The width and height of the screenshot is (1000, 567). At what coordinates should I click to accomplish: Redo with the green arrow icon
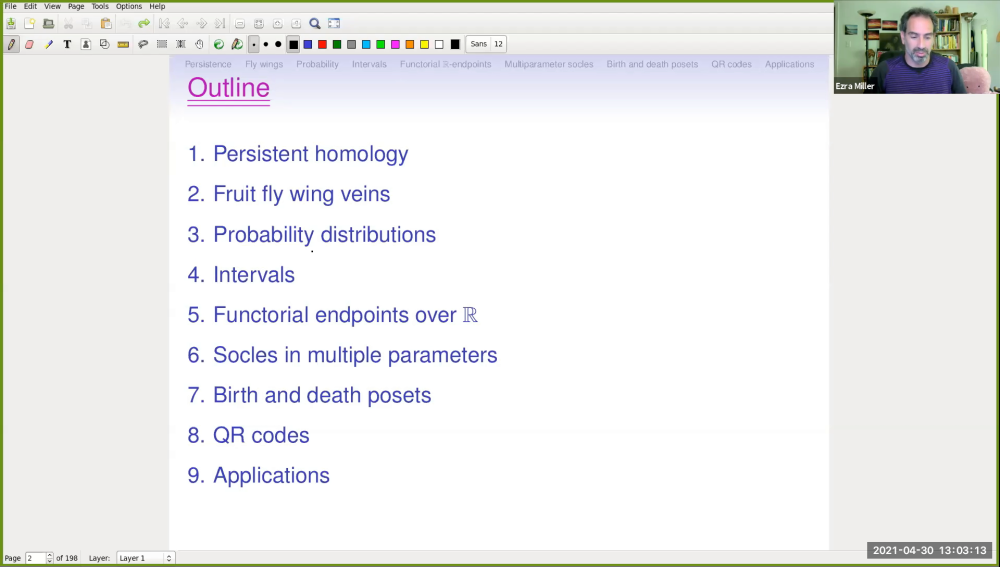144,24
